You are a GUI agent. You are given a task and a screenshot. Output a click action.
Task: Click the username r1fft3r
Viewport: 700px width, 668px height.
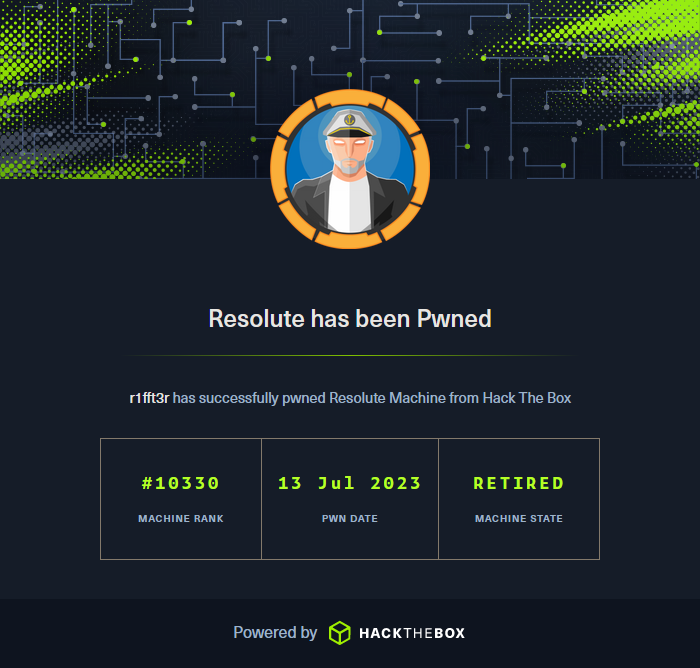click(x=149, y=398)
